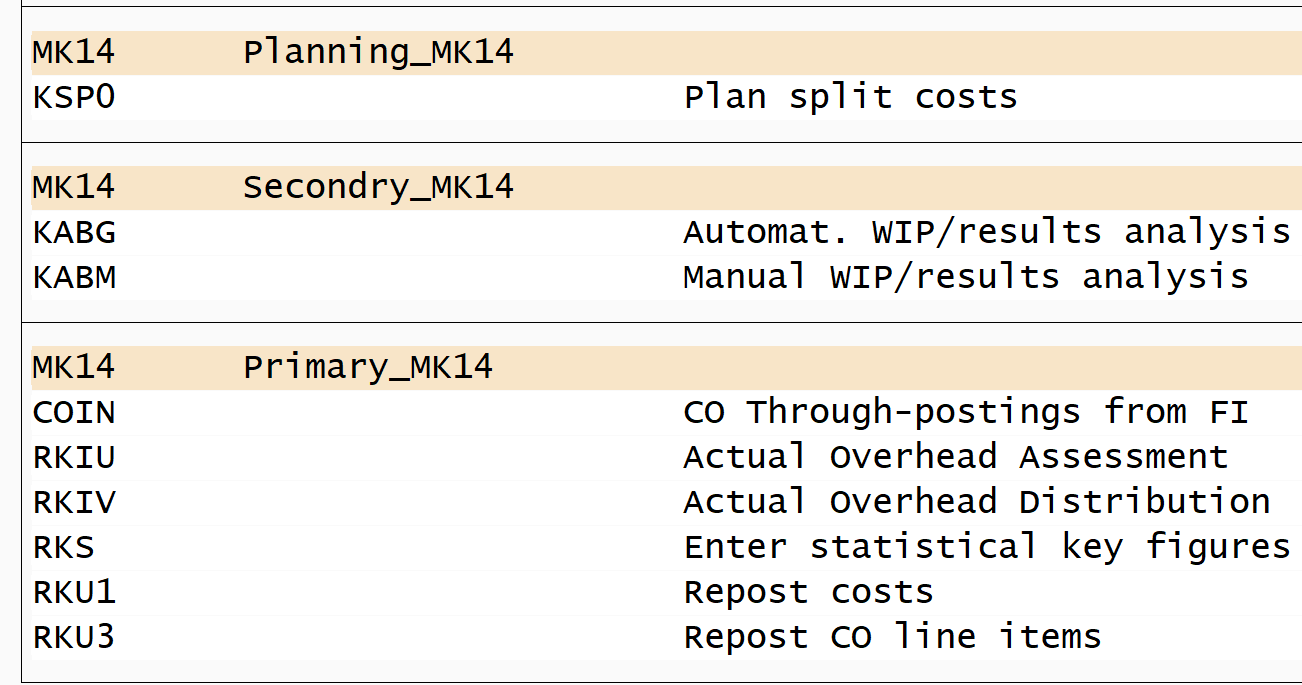Click the 'Actual Overhead Distribution' description
The image size is (1302, 685).
tap(976, 502)
